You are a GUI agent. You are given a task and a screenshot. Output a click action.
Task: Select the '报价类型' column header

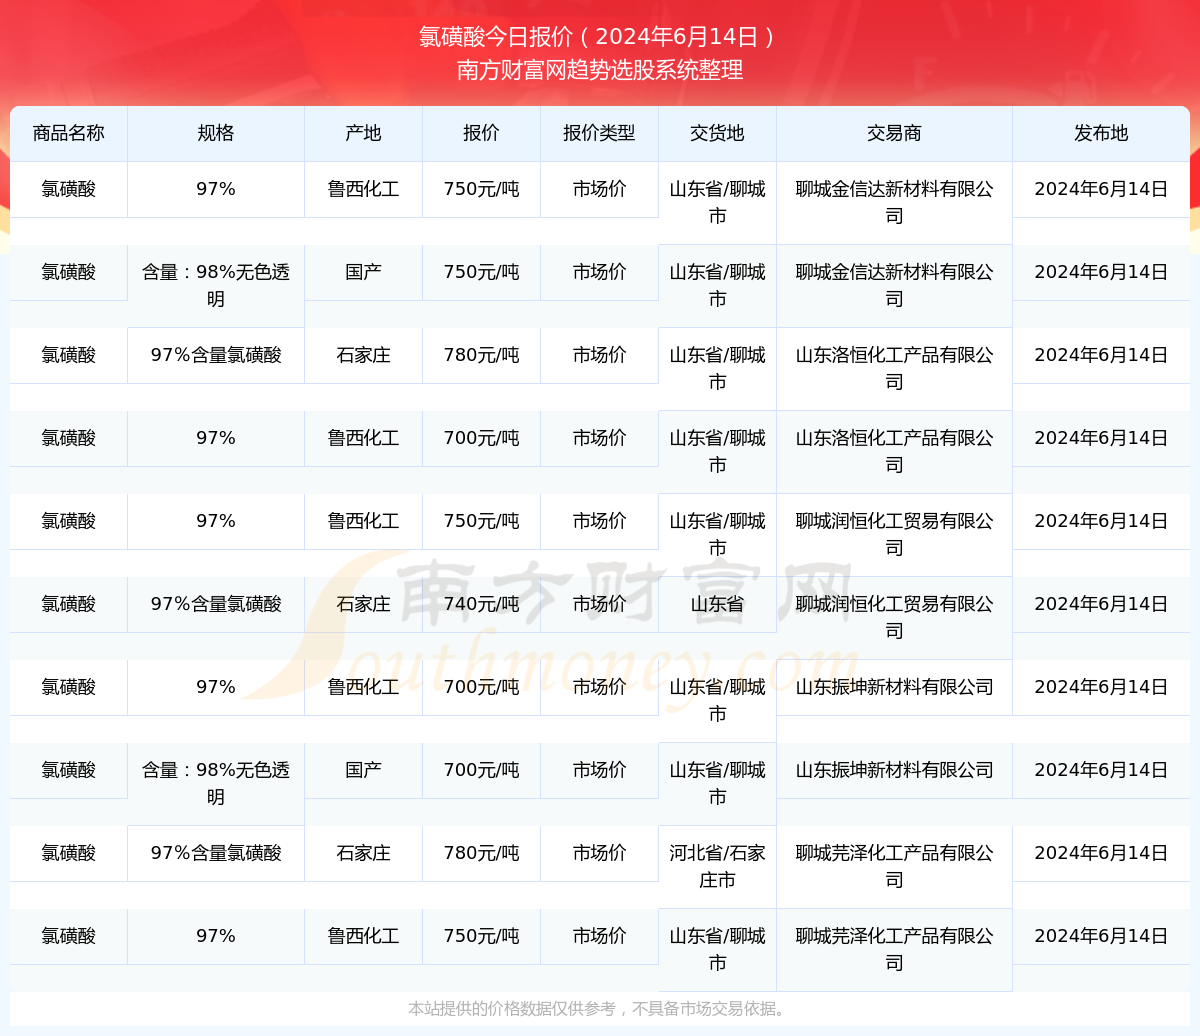click(599, 133)
